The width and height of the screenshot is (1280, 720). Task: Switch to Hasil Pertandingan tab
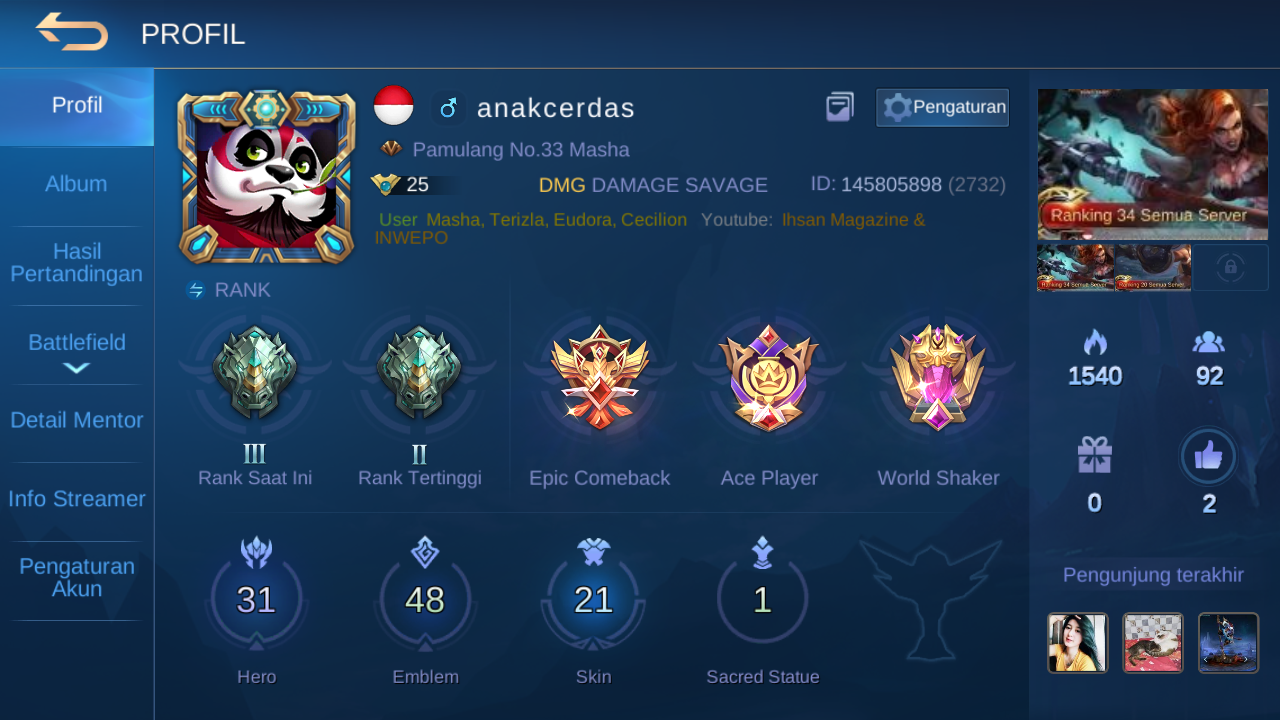click(76, 262)
